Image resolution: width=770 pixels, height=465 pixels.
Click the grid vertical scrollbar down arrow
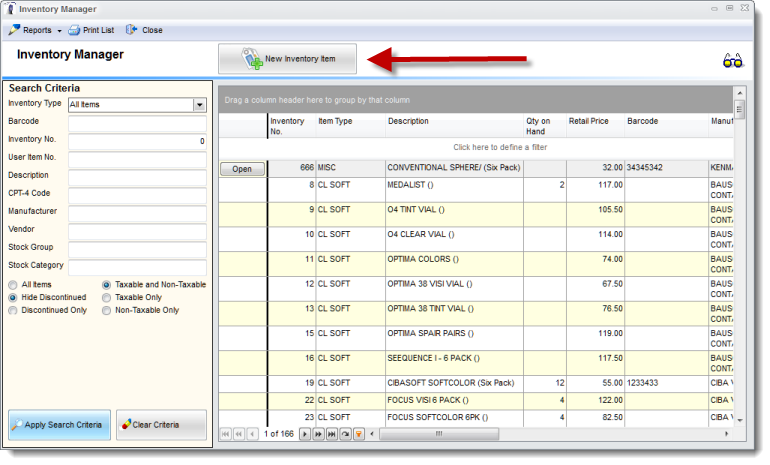coord(740,421)
